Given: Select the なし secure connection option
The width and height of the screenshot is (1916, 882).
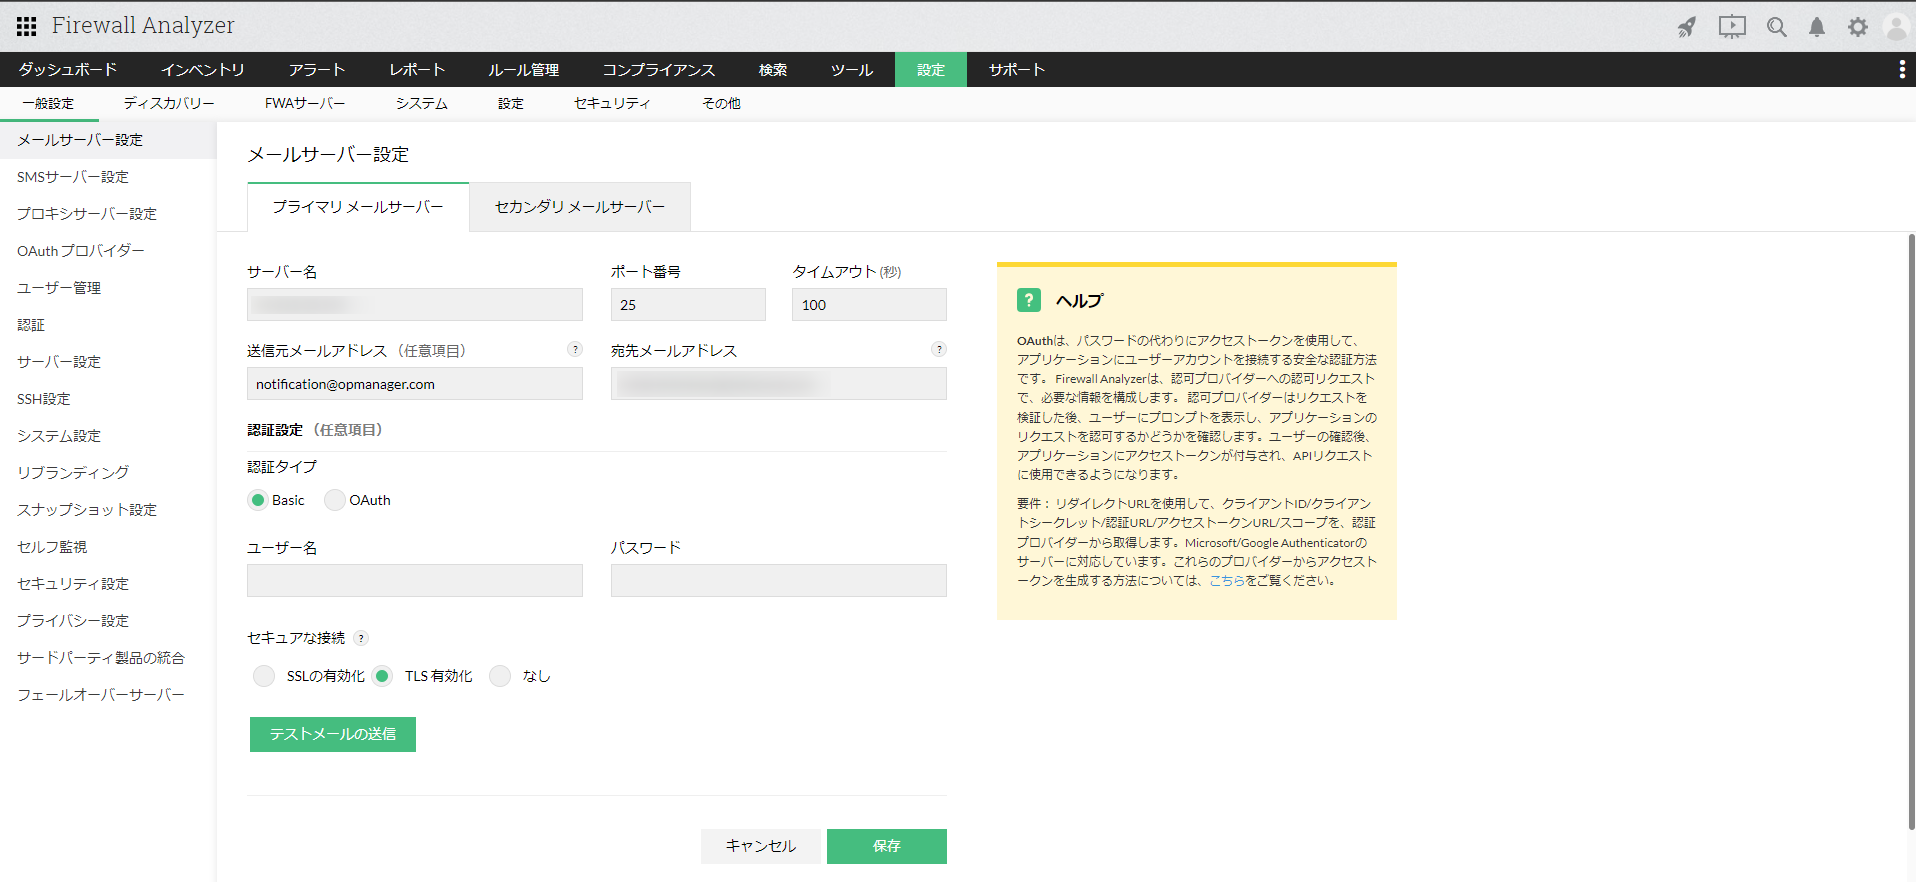Looking at the screenshot, I should tap(500, 676).
